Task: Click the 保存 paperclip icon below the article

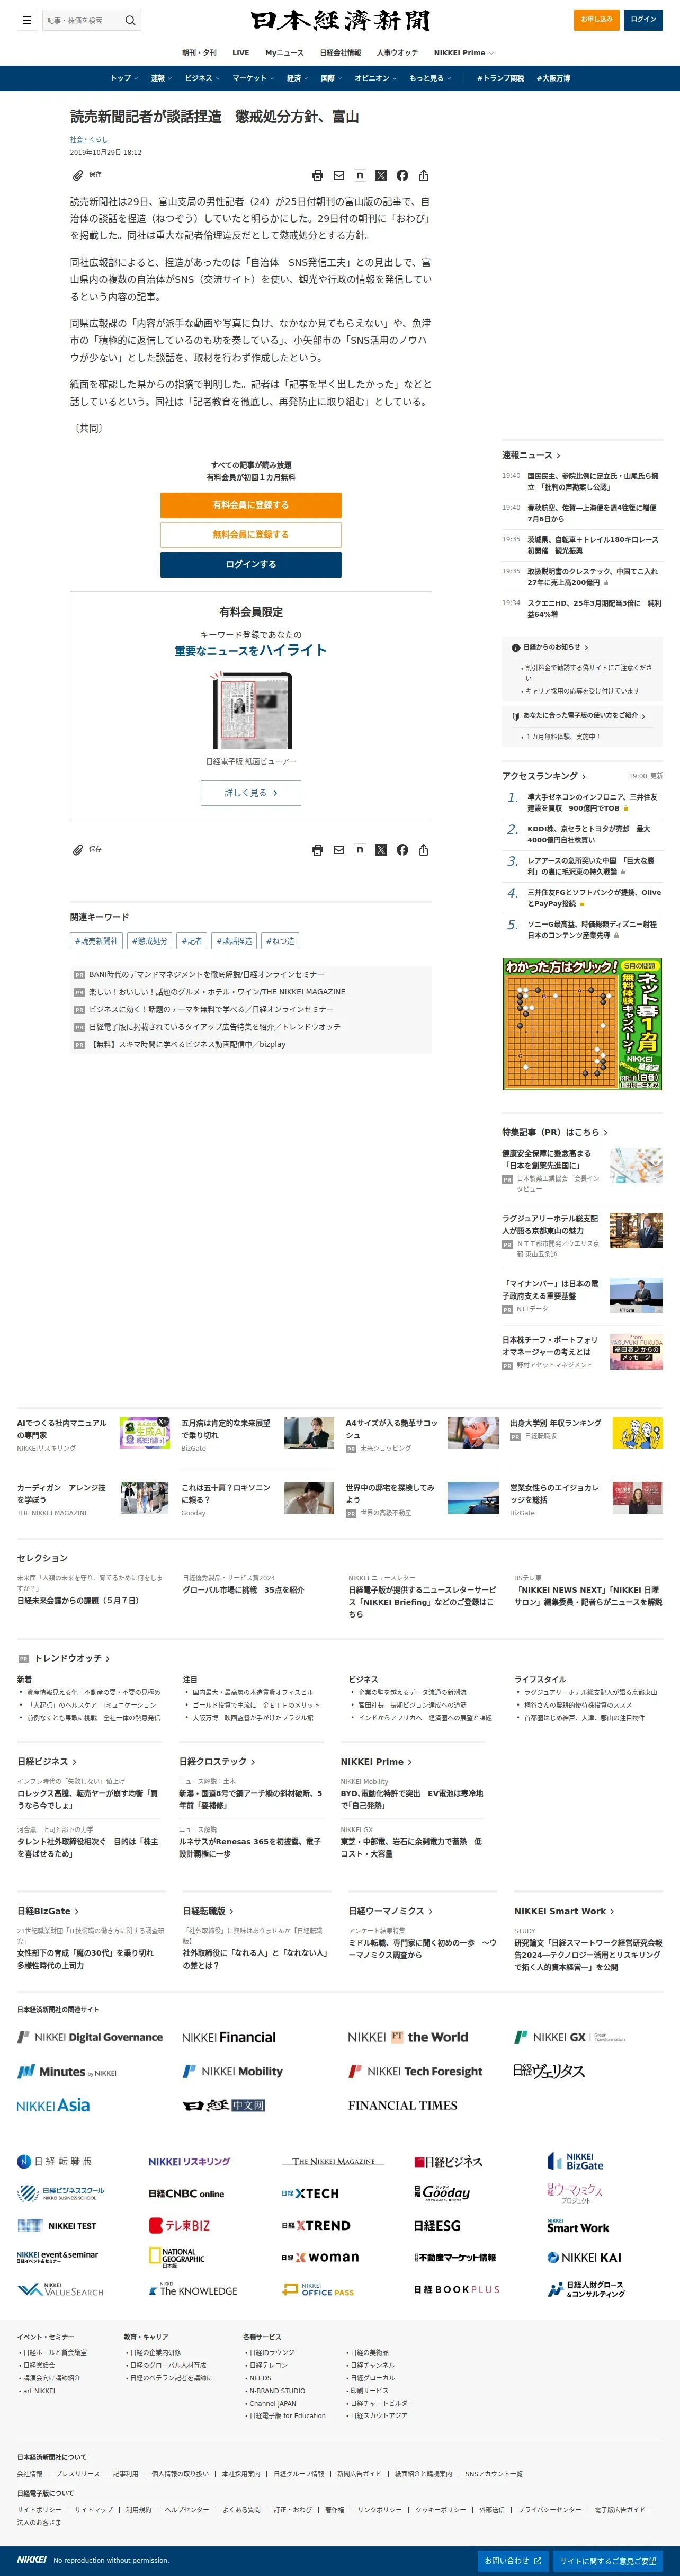Action: [x=78, y=850]
